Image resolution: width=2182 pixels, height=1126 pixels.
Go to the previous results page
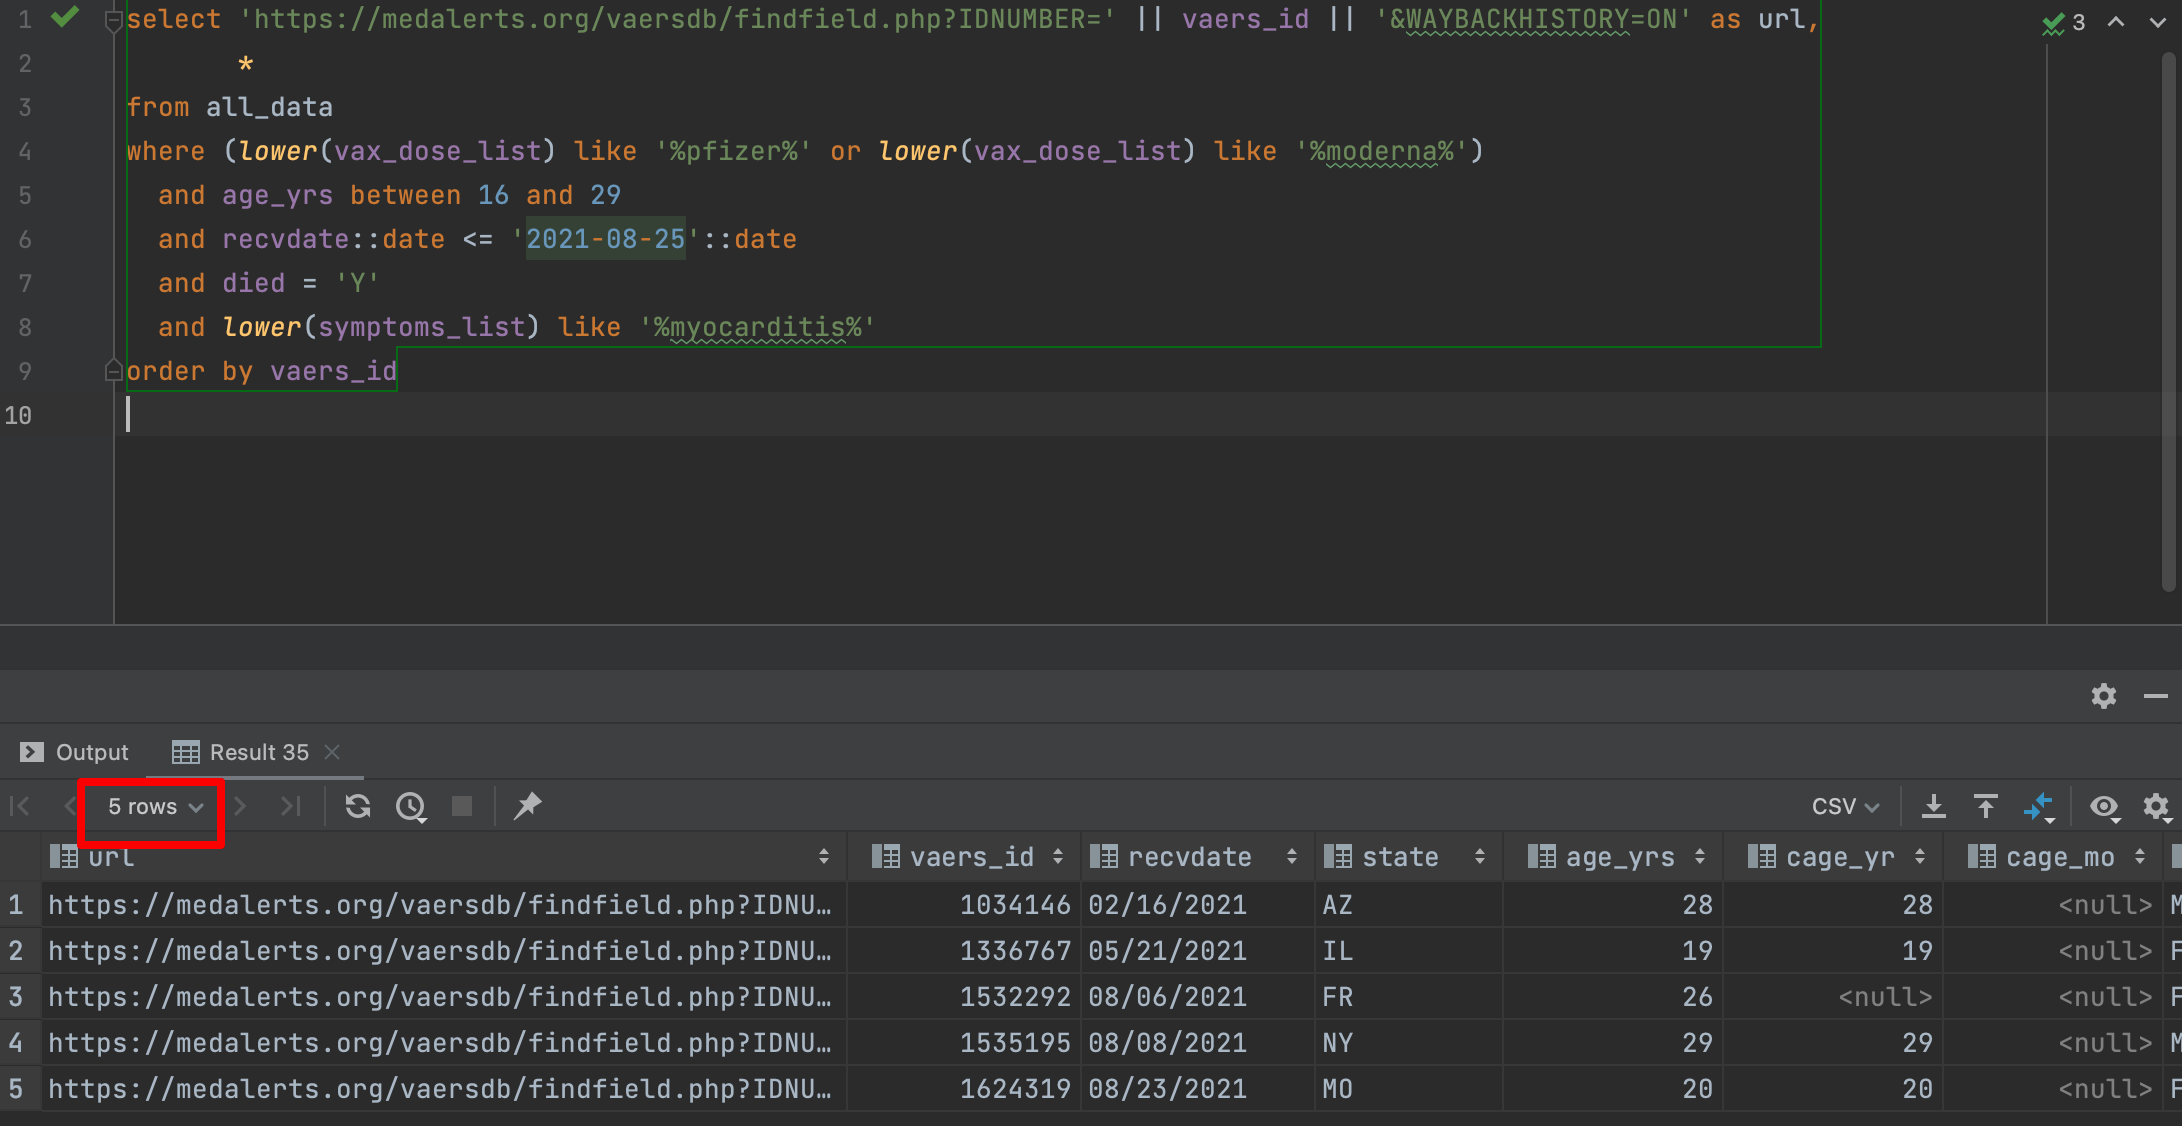click(70, 806)
